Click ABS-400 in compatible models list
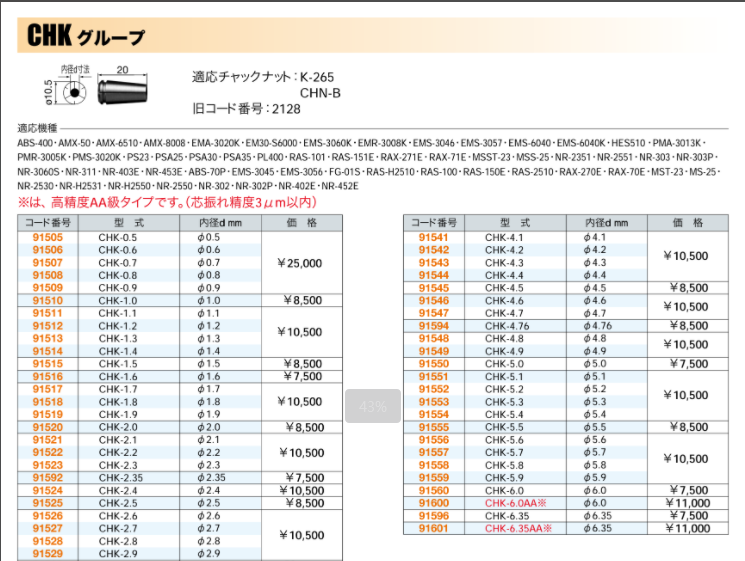745x561 pixels. (x=35, y=143)
